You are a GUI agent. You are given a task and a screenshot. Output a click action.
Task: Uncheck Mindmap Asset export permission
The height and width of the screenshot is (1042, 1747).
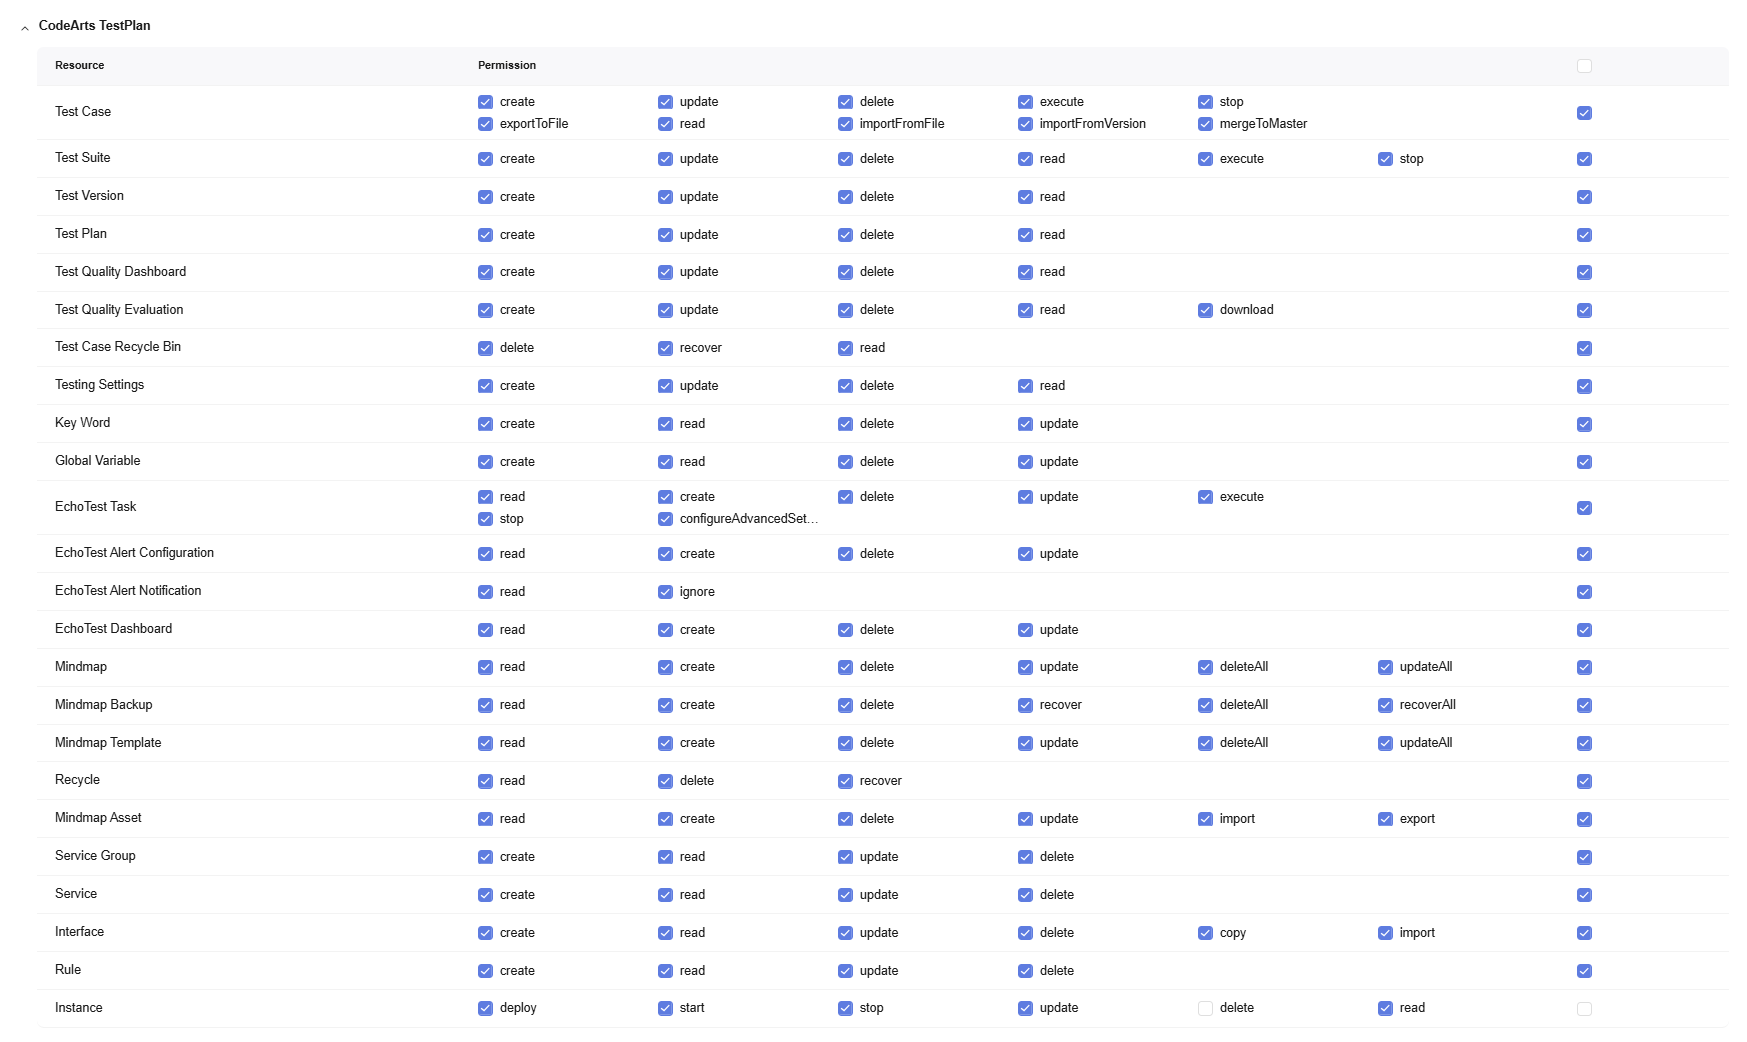click(1385, 819)
